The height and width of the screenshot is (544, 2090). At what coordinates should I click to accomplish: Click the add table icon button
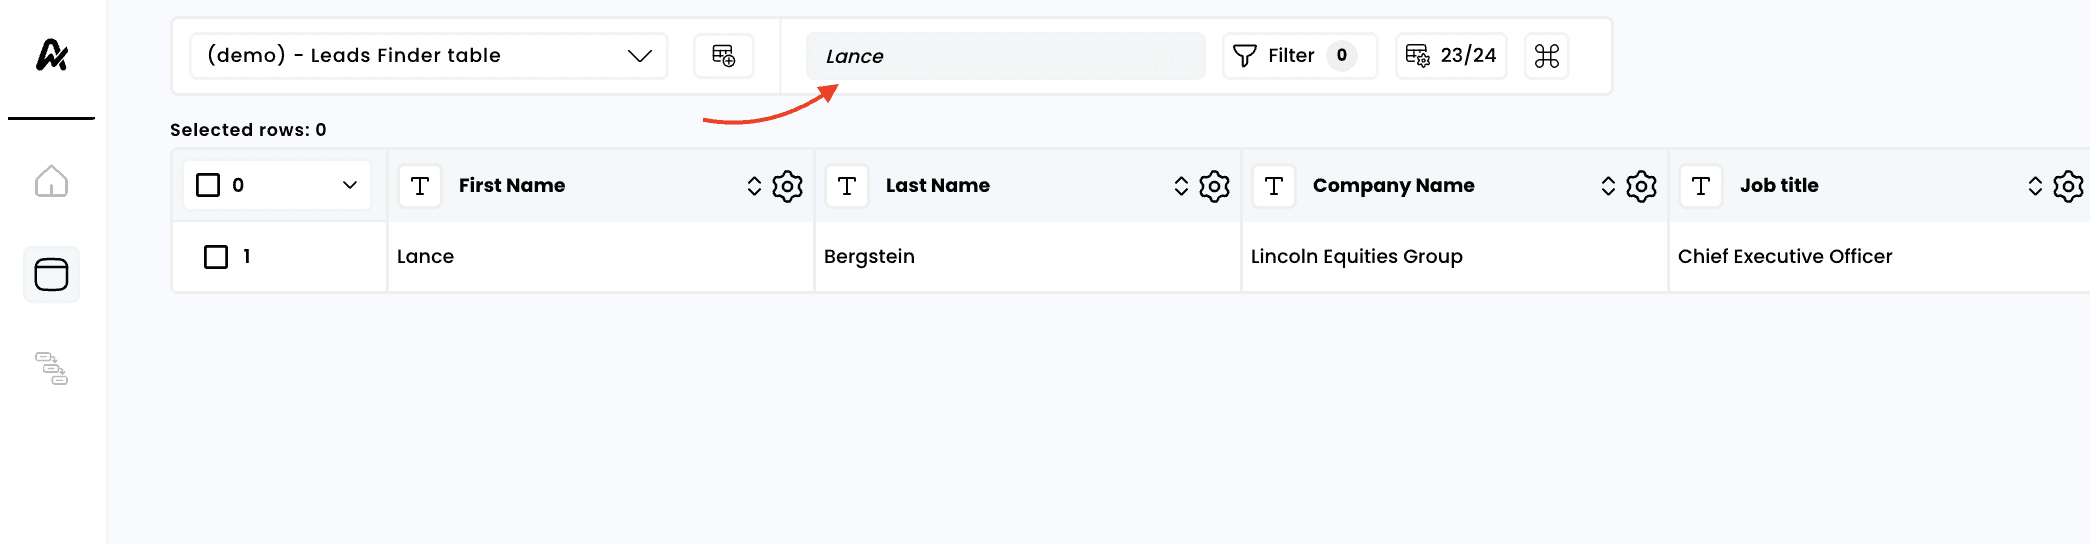724,56
